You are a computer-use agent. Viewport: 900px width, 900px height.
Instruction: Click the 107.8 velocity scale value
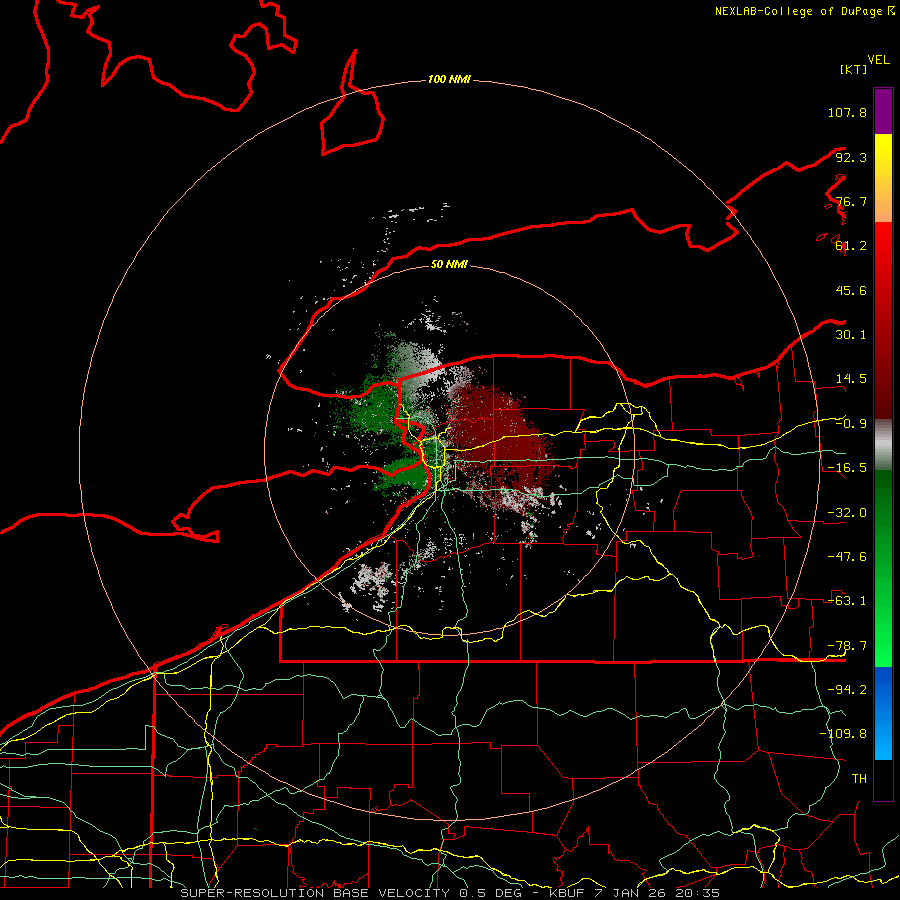point(847,112)
